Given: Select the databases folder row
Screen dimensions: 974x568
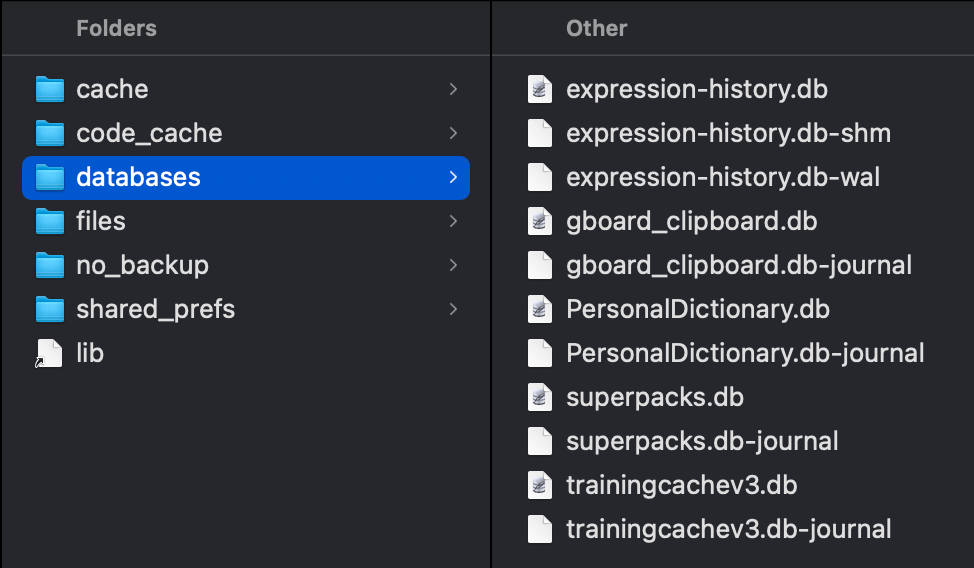Looking at the screenshot, I should [x=245, y=177].
